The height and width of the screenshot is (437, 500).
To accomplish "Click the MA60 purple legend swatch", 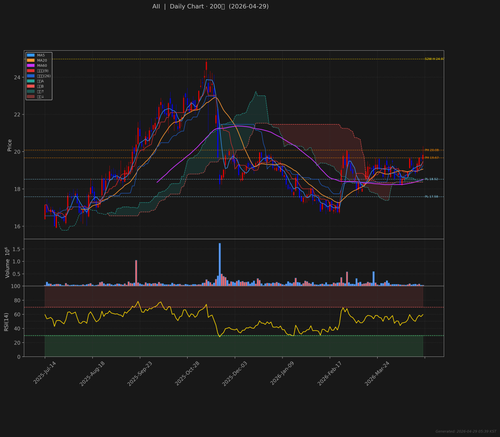I will (x=31, y=65).
